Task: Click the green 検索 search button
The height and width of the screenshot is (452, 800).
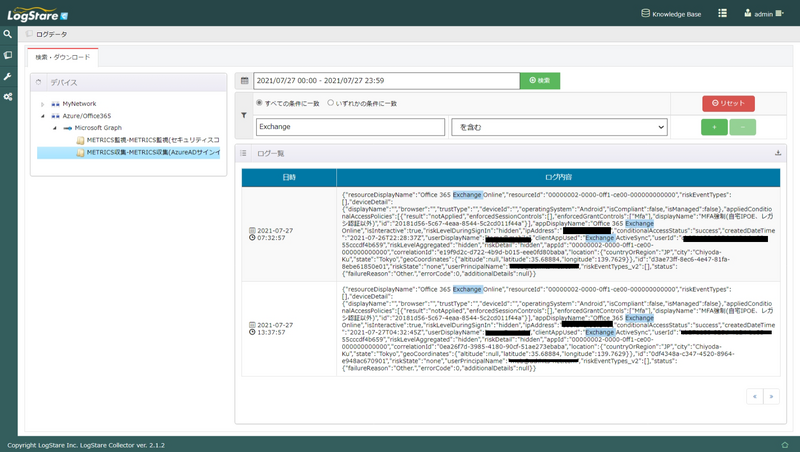Action: point(539,80)
